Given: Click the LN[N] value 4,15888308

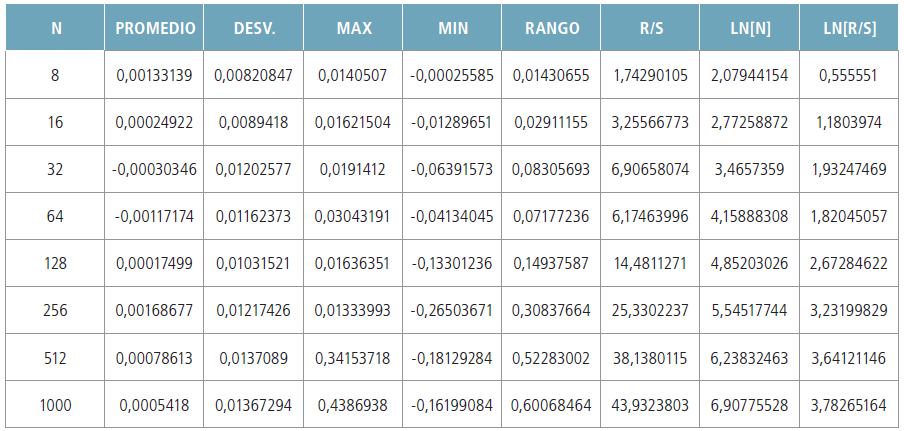Looking at the screenshot, I should pos(750,217).
